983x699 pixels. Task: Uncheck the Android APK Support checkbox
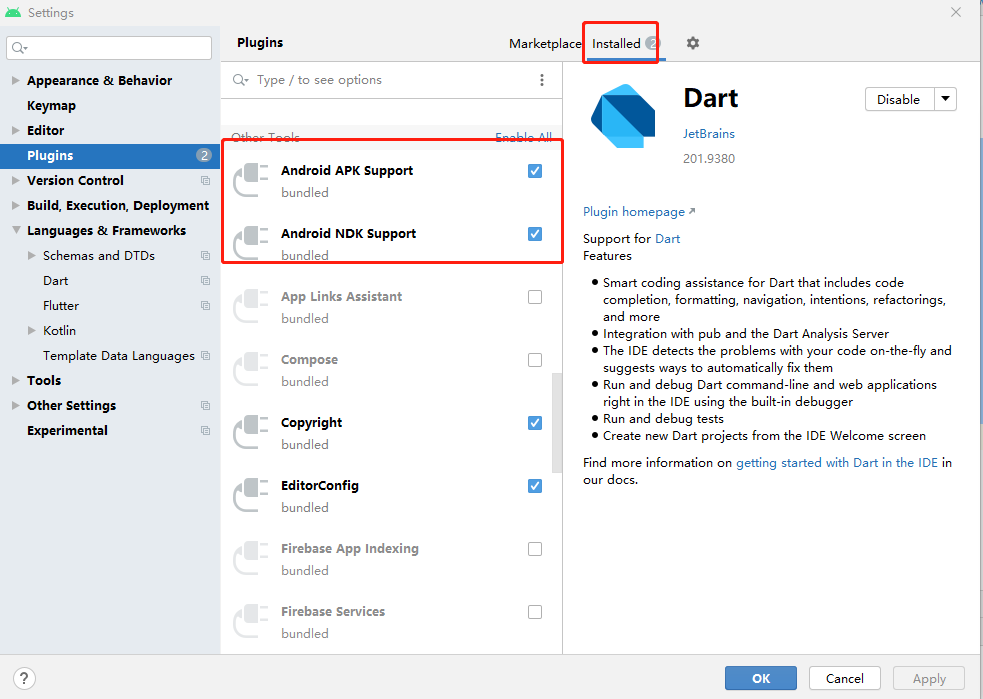click(535, 171)
